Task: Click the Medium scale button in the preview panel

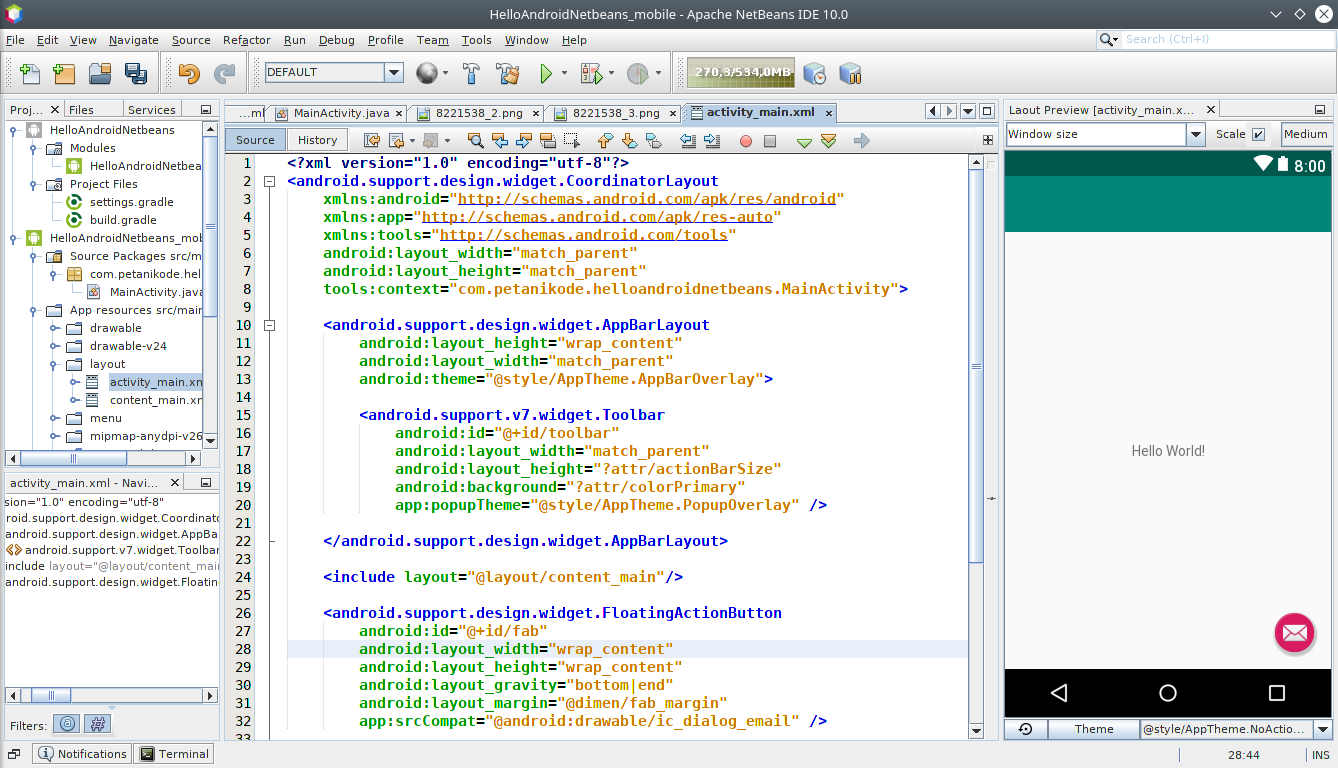Action: point(1306,133)
